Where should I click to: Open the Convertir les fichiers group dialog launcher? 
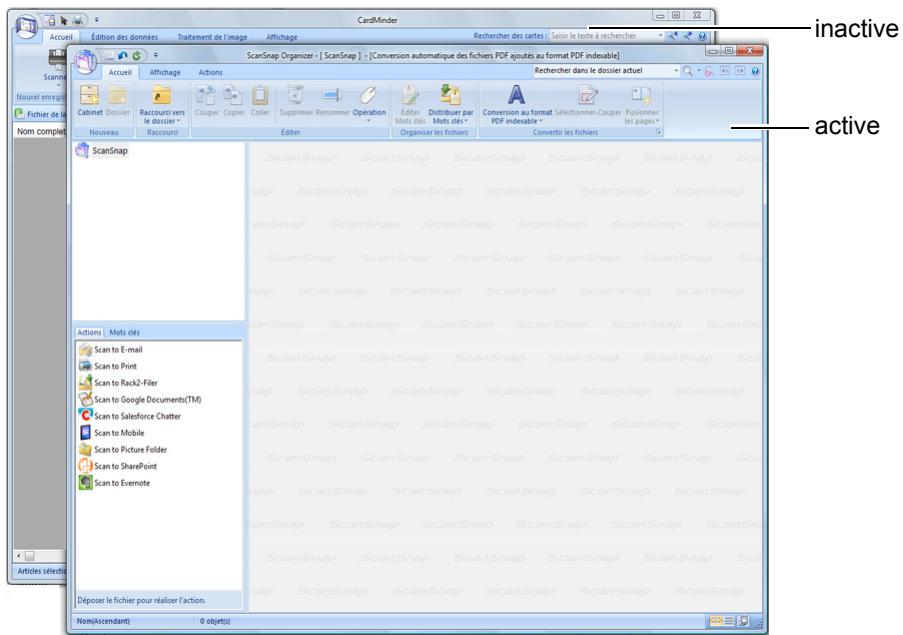(x=658, y=132)
